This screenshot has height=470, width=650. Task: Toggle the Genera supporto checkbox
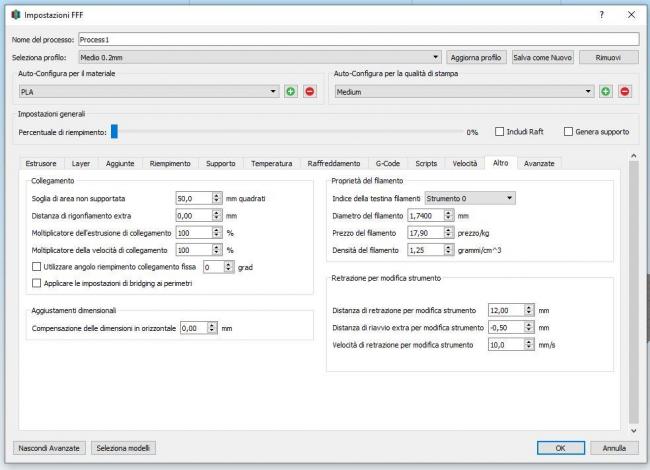click(568, 132)
